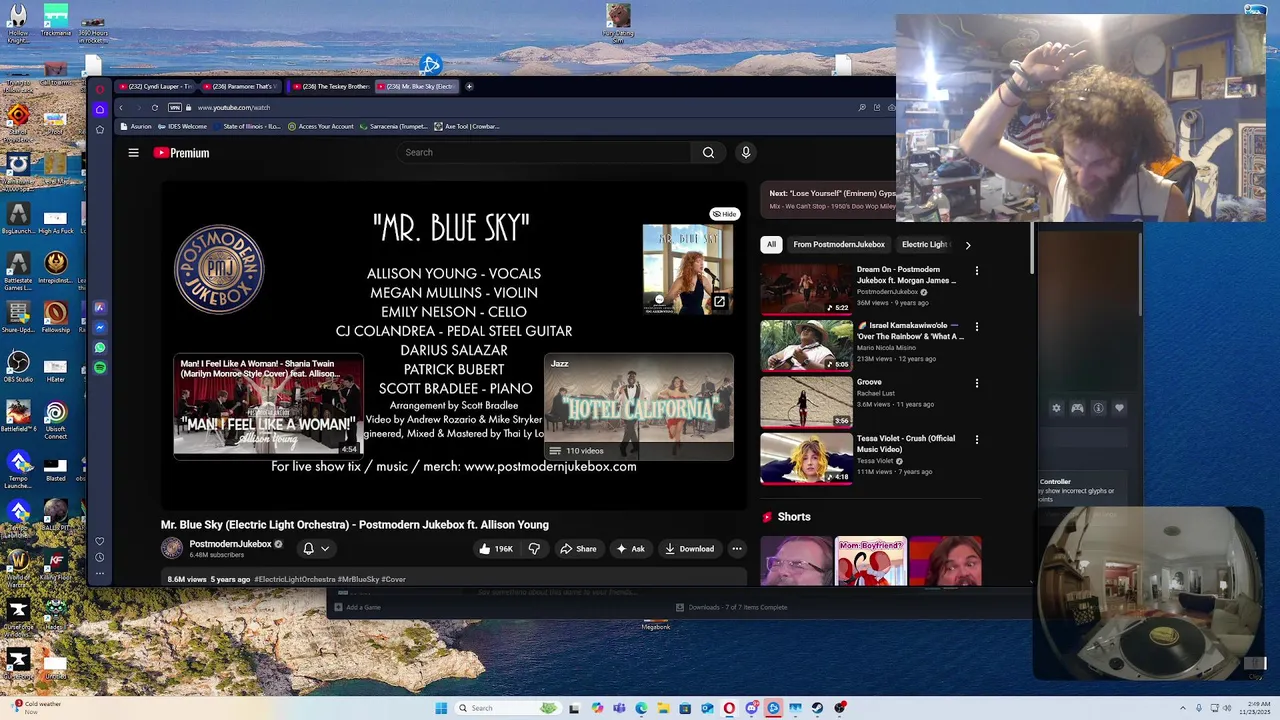Start voice search with the microphone icon

tap(745, 152)
